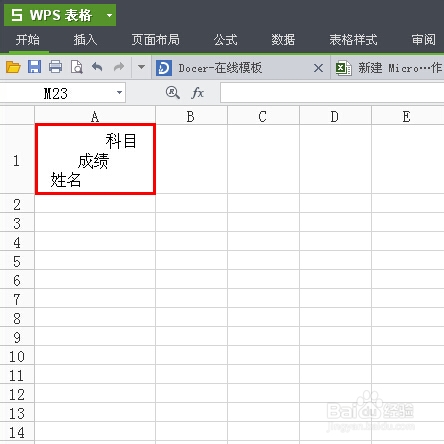Open the Name Box dropdown arrow
The image size is (444, 444).
tap(119, 93)
